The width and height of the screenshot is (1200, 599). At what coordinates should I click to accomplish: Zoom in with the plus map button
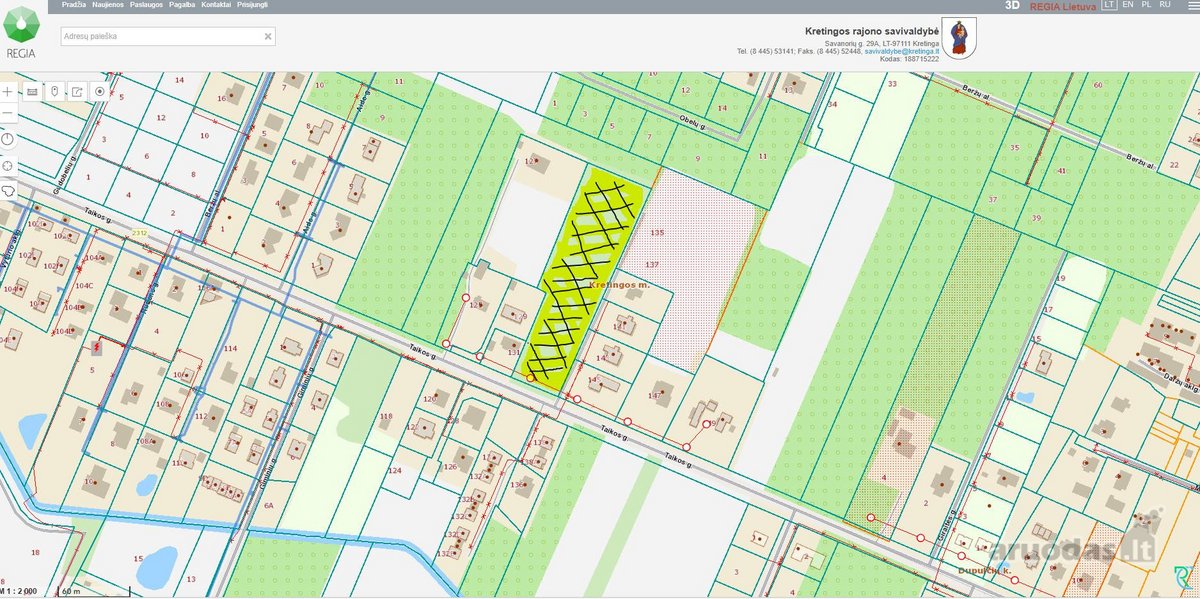(8, 91)
